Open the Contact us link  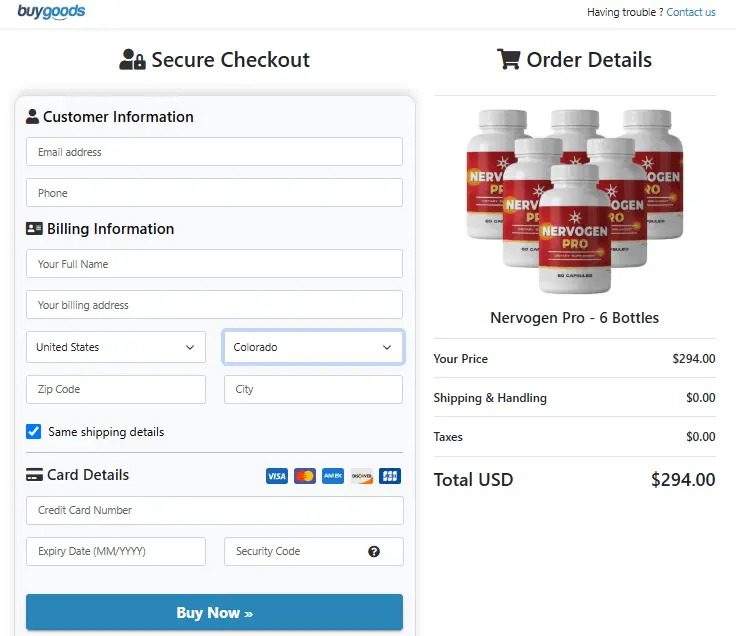point(690,12)
